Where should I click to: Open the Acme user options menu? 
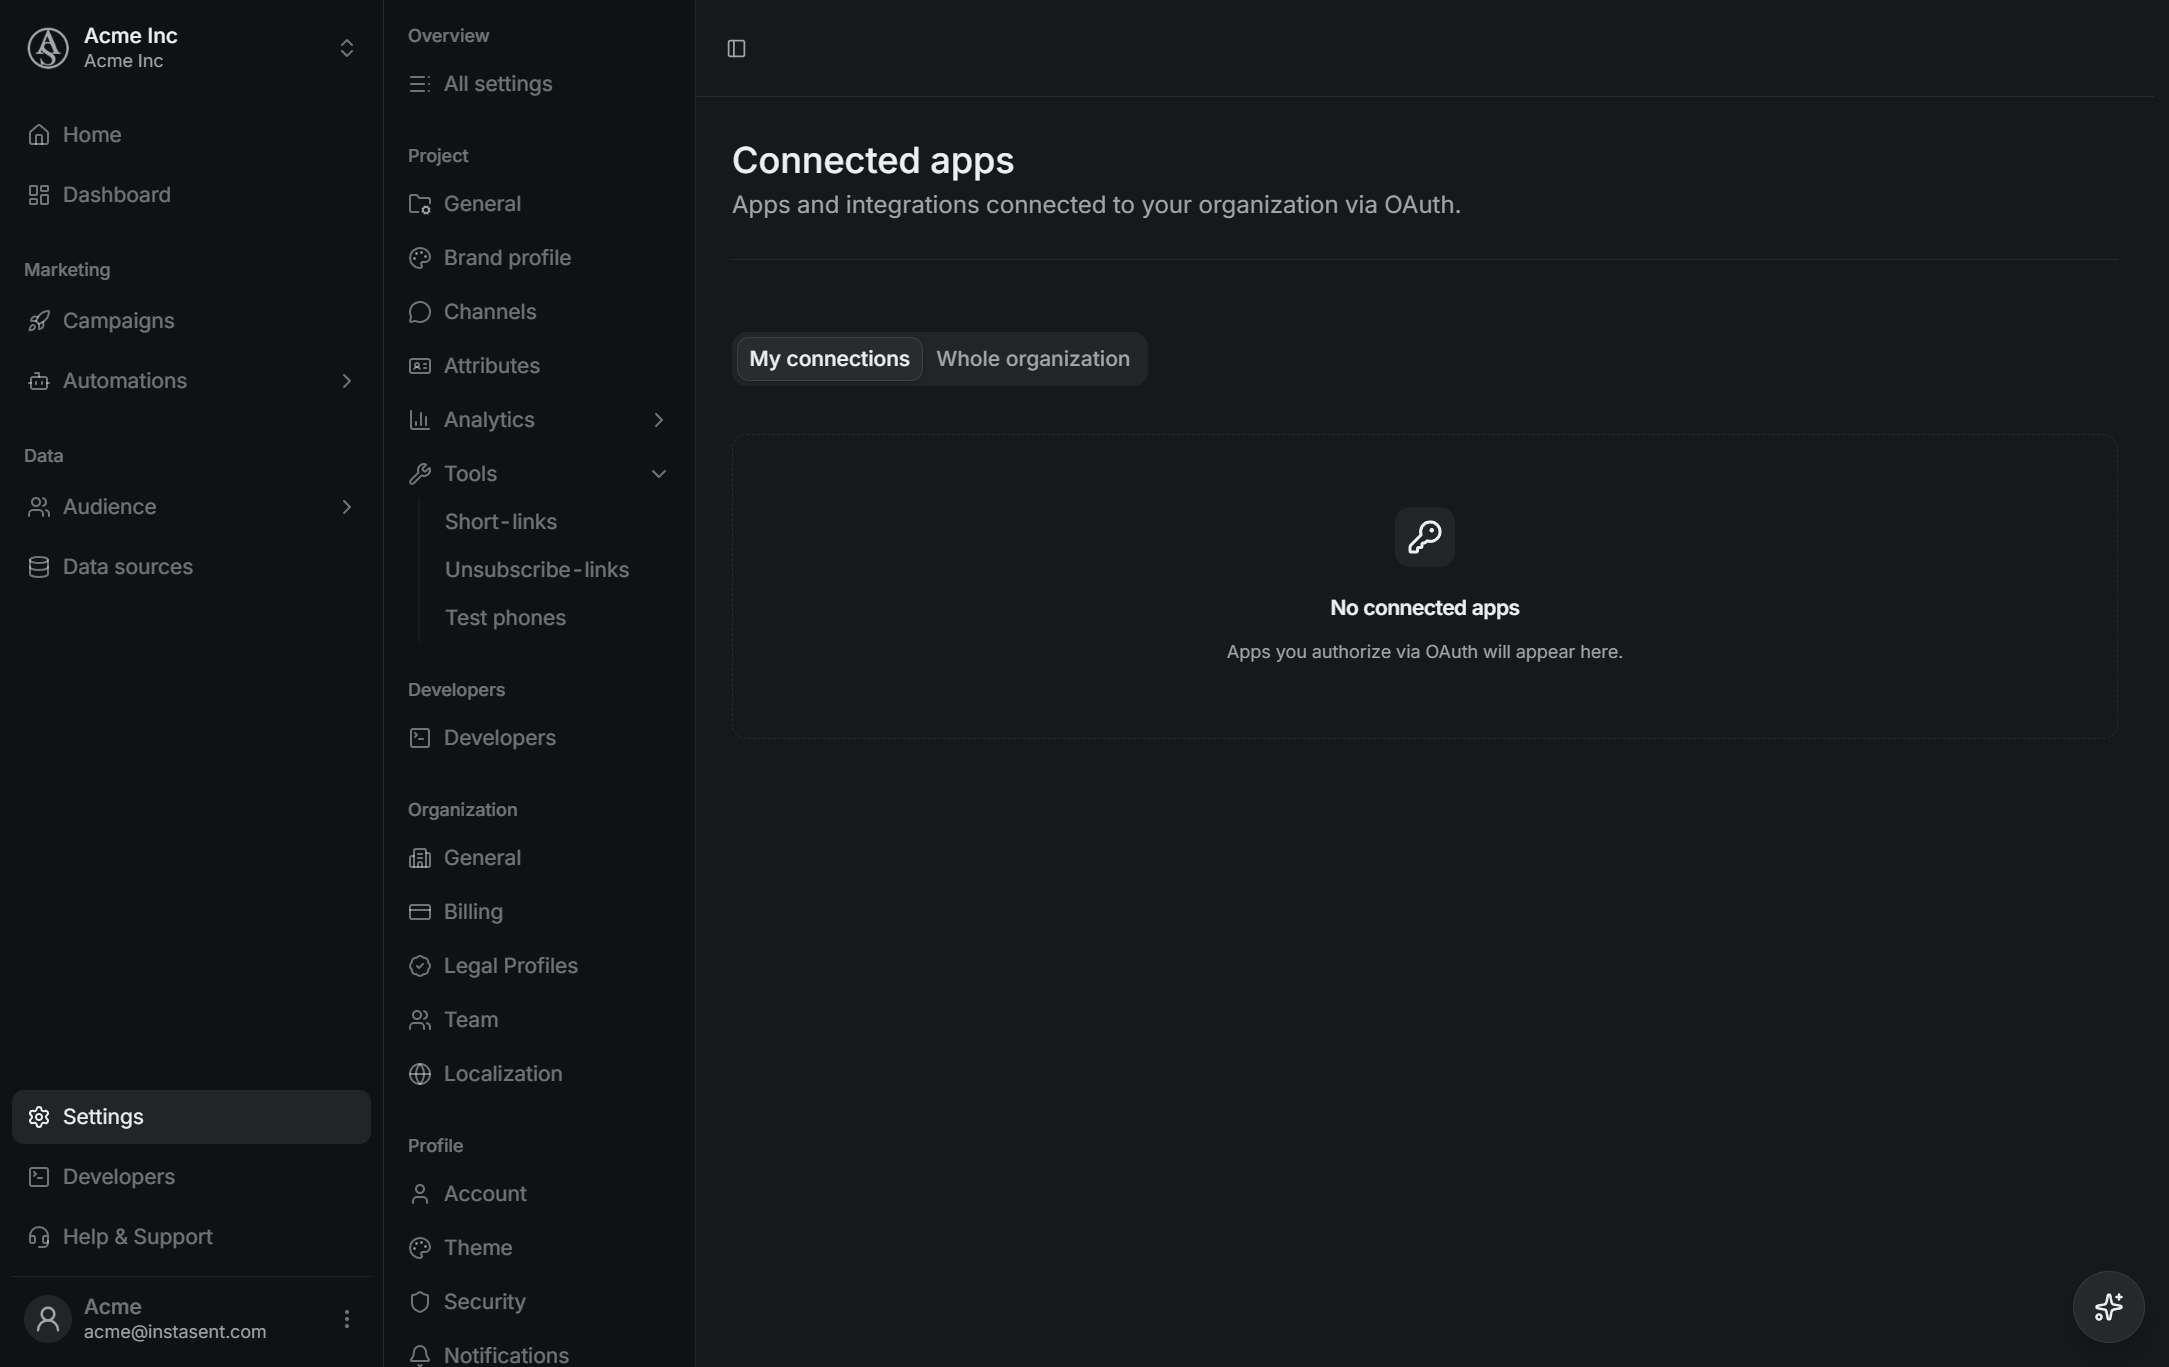(x=346, y=1319)
